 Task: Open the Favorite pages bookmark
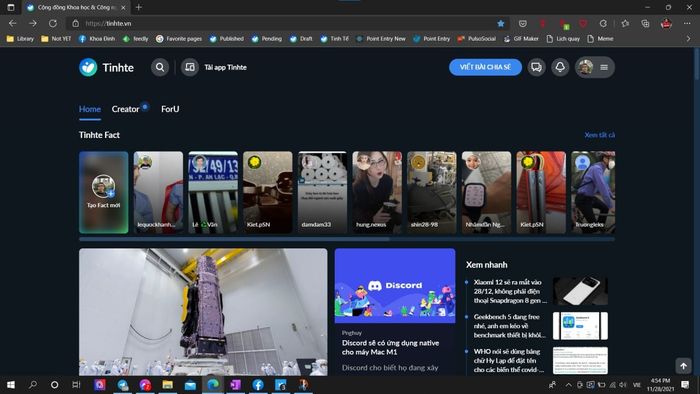coord(179,39)
